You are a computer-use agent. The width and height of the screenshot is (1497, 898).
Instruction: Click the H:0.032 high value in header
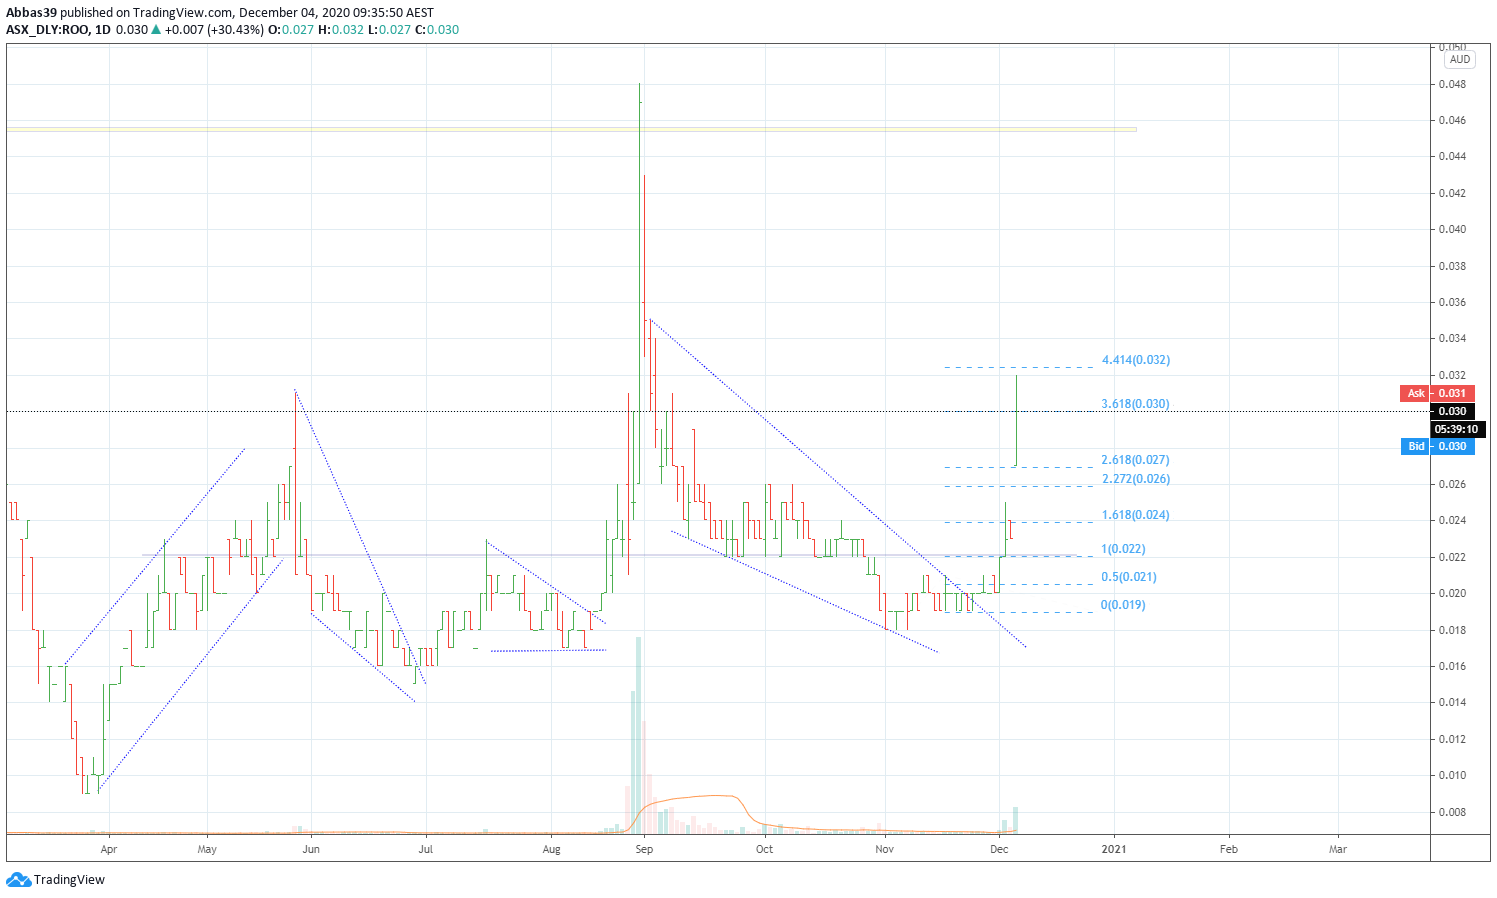[341, 30]
